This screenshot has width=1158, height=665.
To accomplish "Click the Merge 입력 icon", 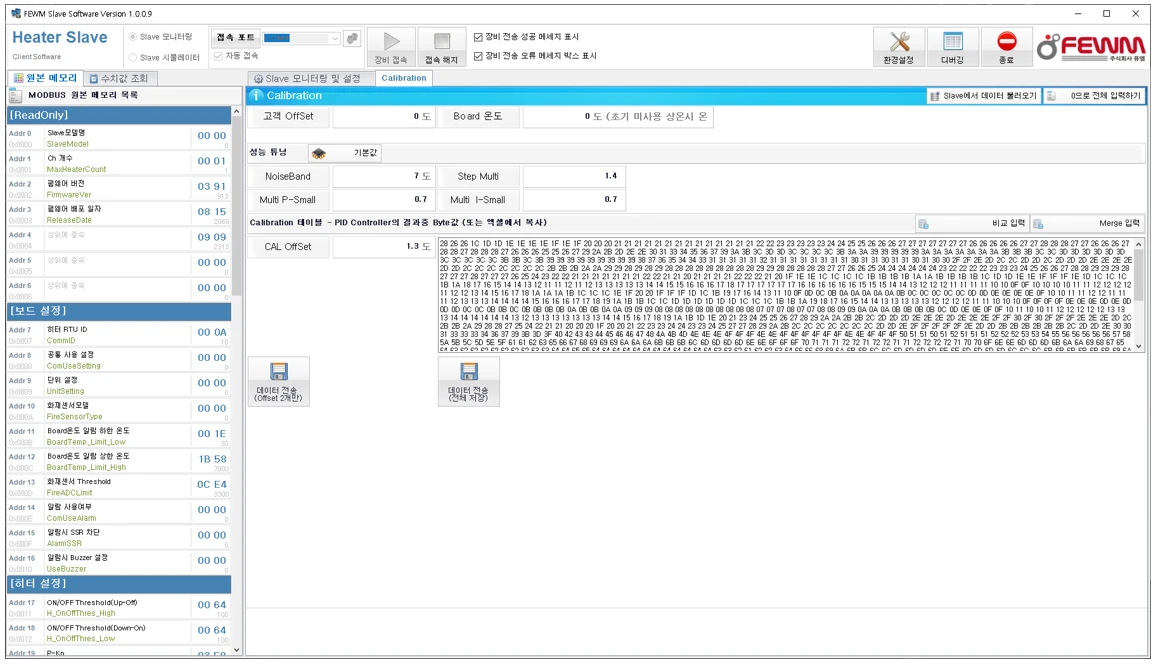I will point(1038,223).
